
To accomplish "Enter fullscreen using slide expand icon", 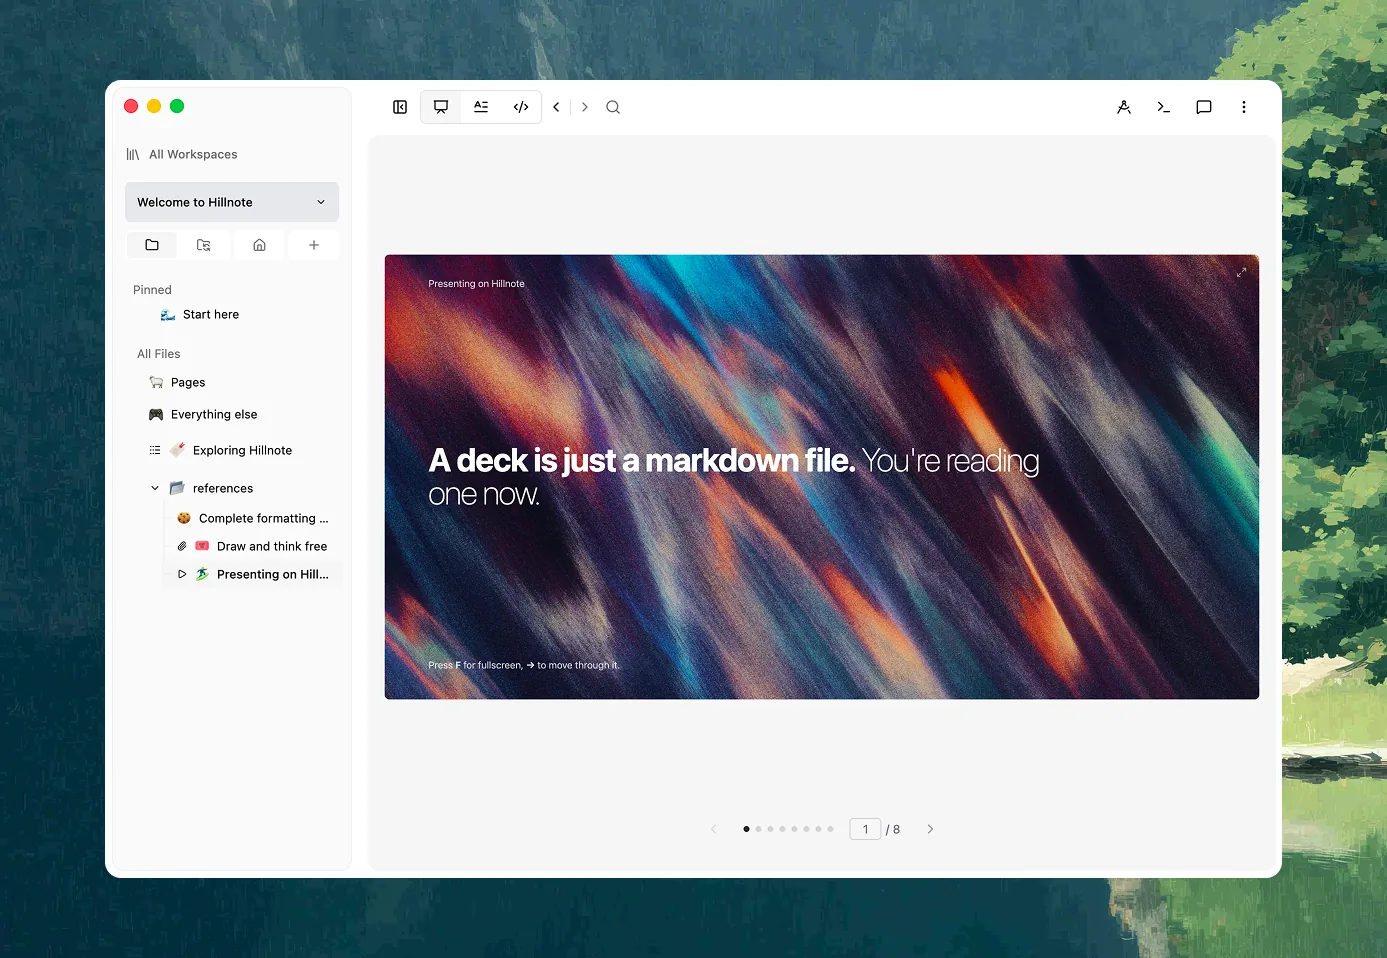I will click(x=1241, y=272).
